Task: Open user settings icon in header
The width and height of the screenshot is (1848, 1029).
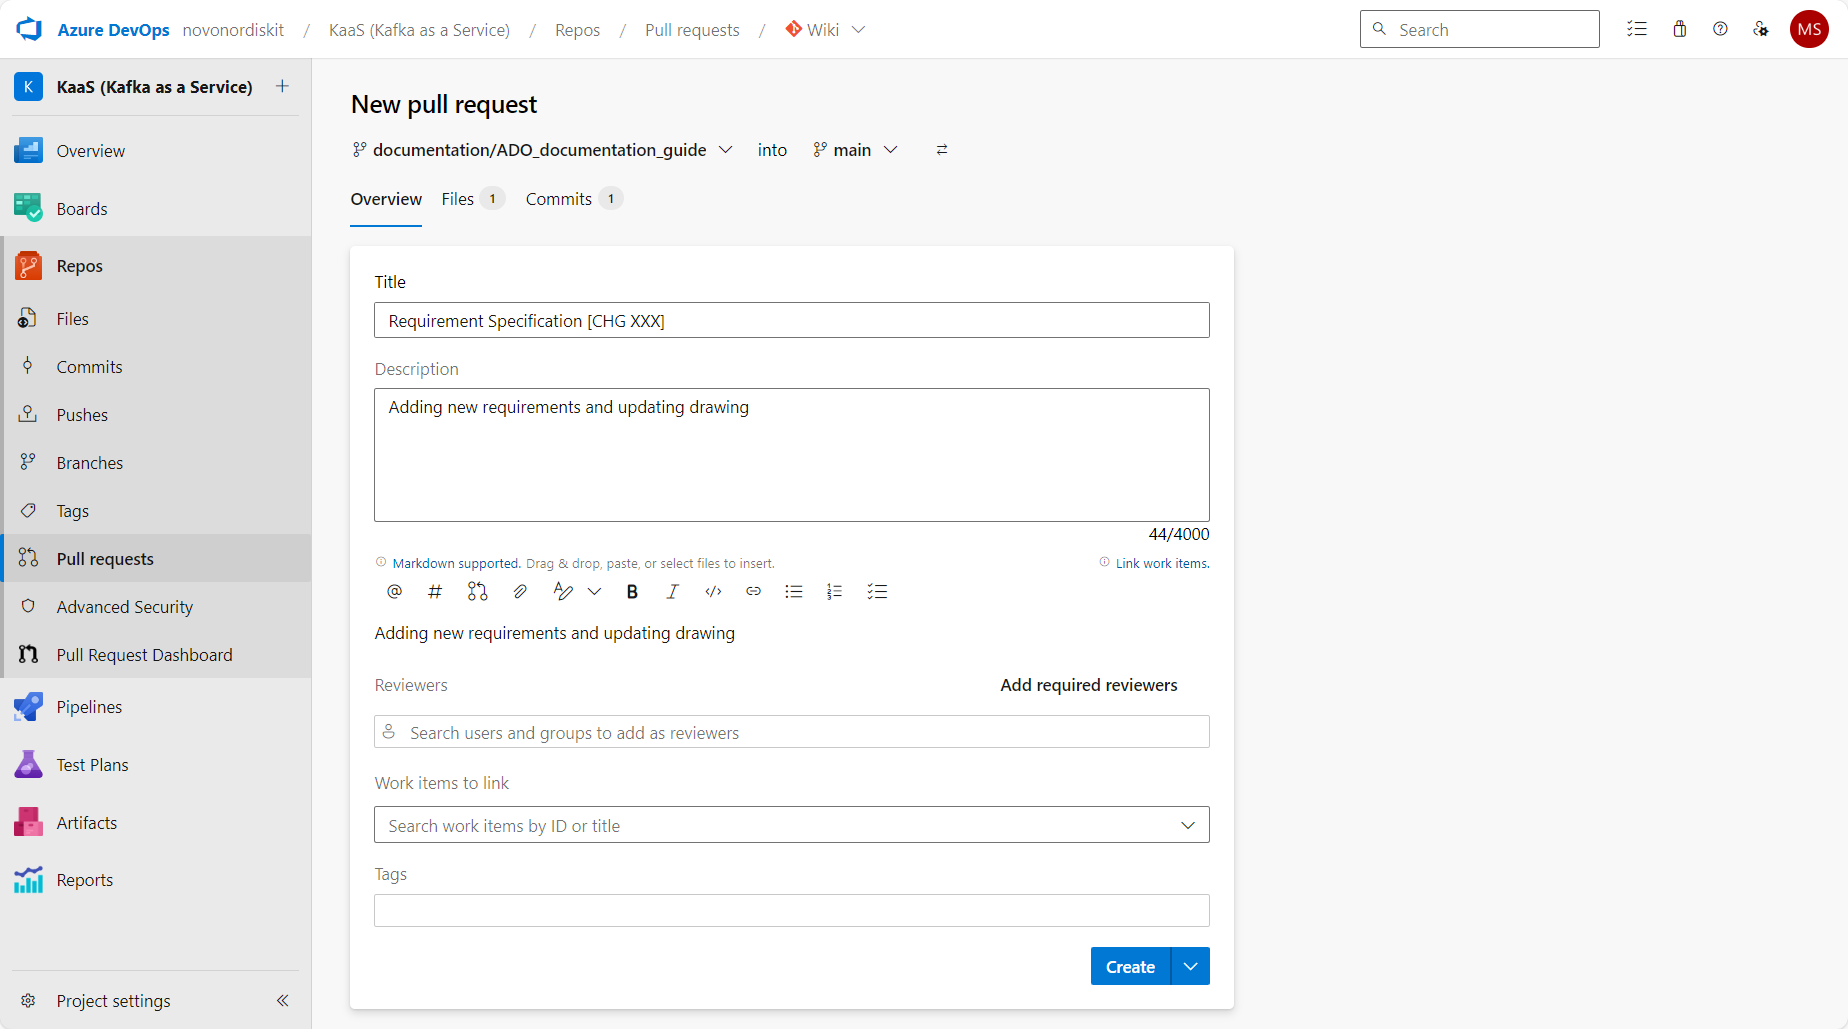Action: coord(1761,29)
